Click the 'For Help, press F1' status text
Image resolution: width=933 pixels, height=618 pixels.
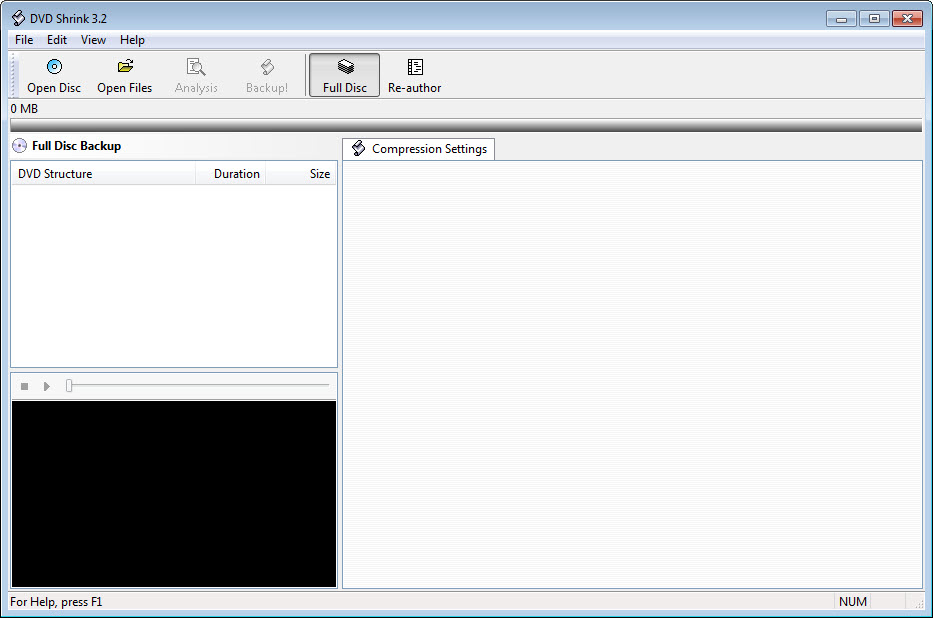click(x=56, y=602)
